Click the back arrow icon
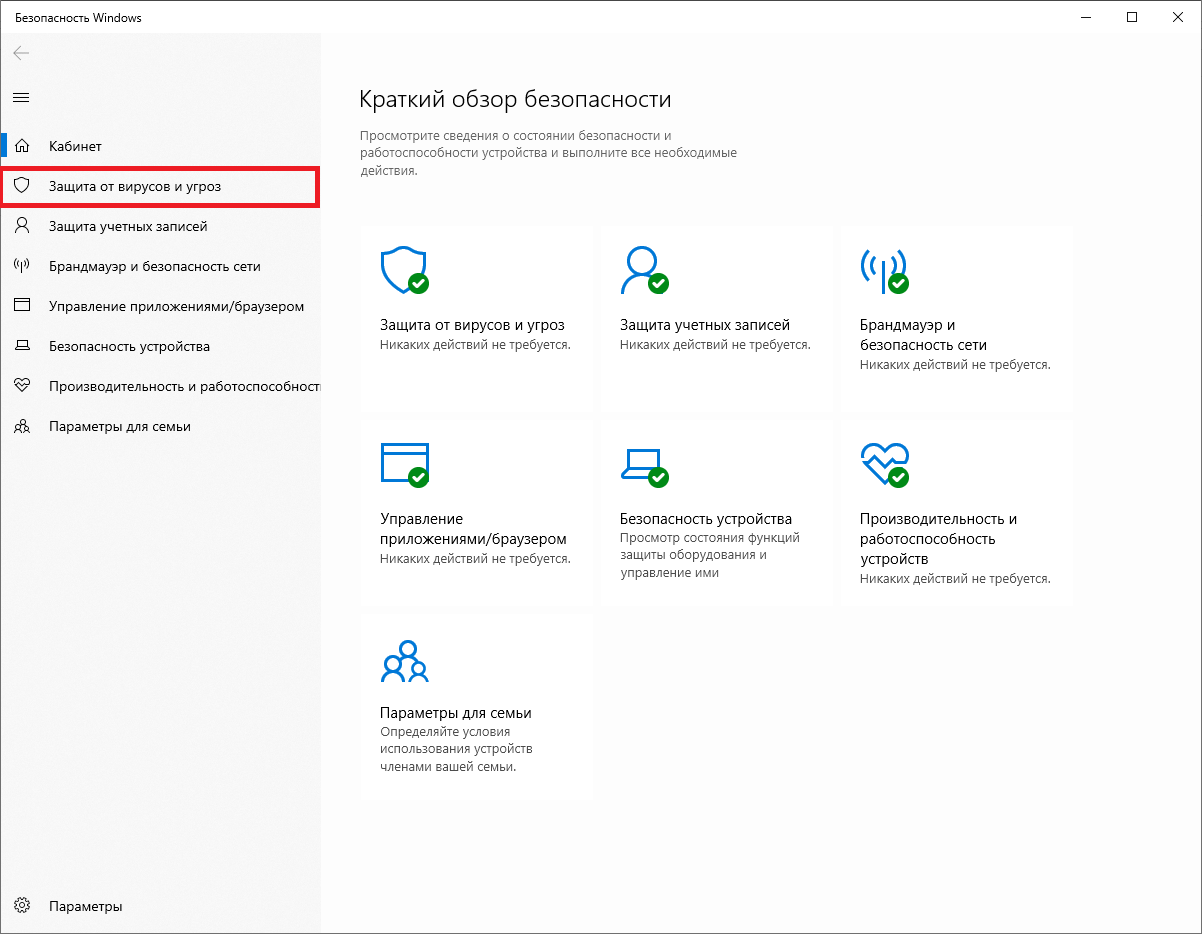1202x934 pixels. click(x=21, y=53)
